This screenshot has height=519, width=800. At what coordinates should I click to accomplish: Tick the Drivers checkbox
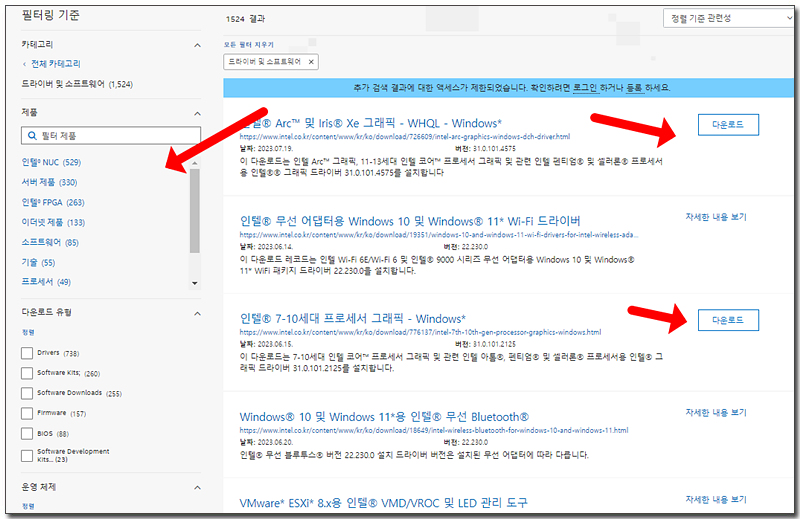point(27,353)
